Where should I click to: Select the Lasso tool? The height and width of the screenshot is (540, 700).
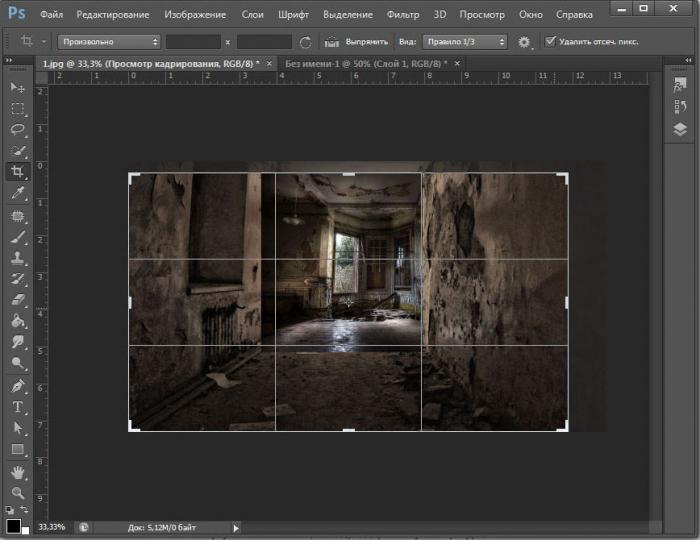point(17,130)
